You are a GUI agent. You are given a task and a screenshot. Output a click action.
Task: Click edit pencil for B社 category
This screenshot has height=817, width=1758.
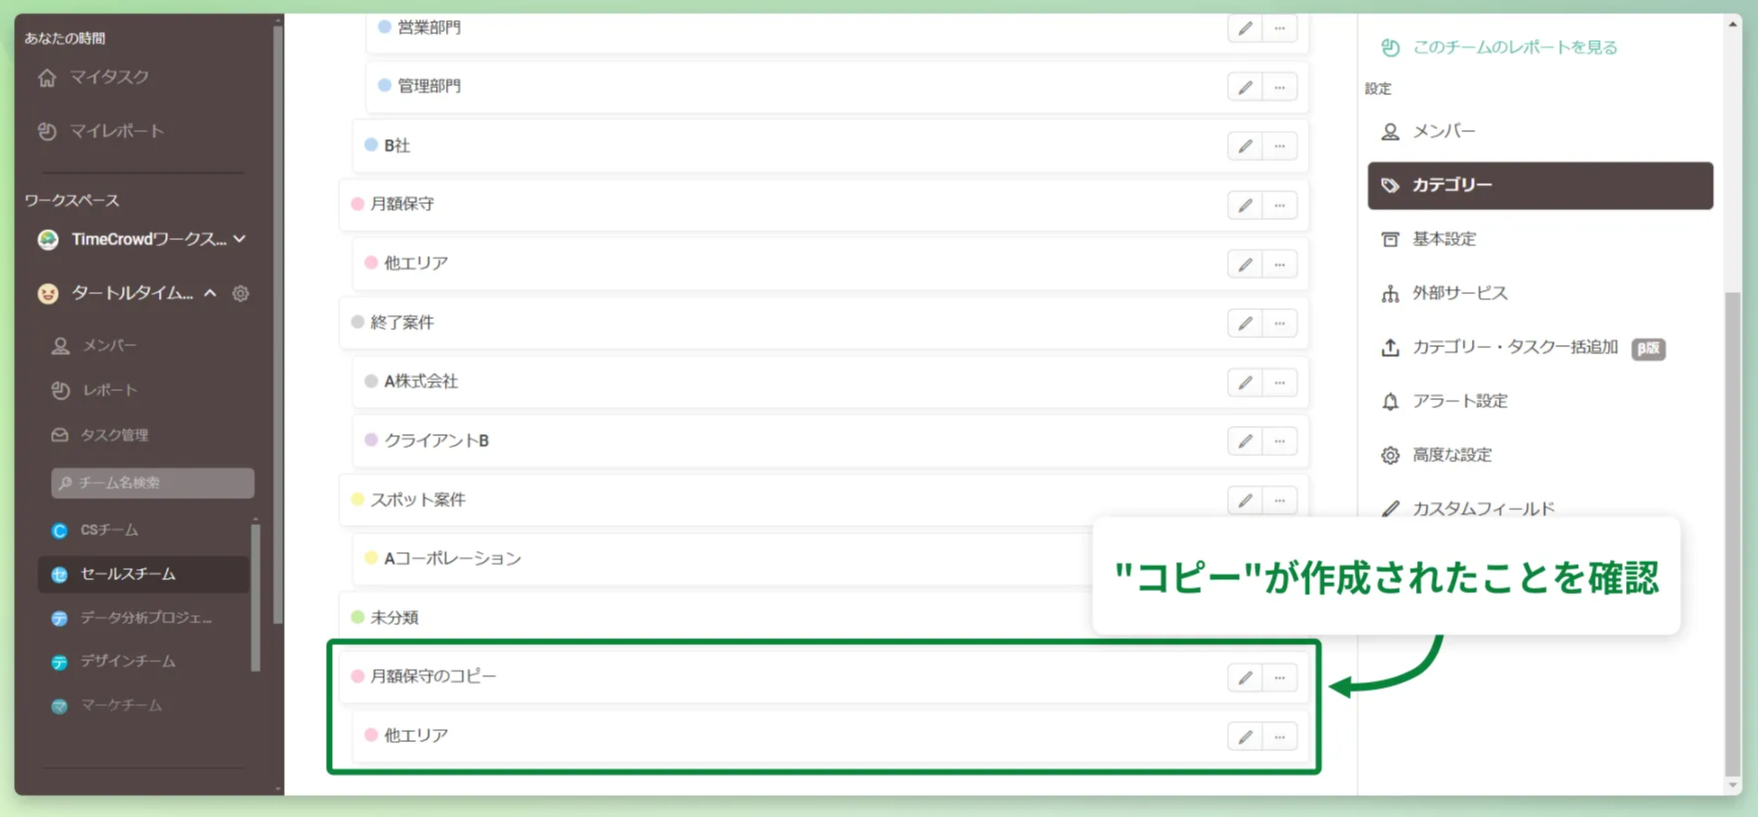(1245, 146)
